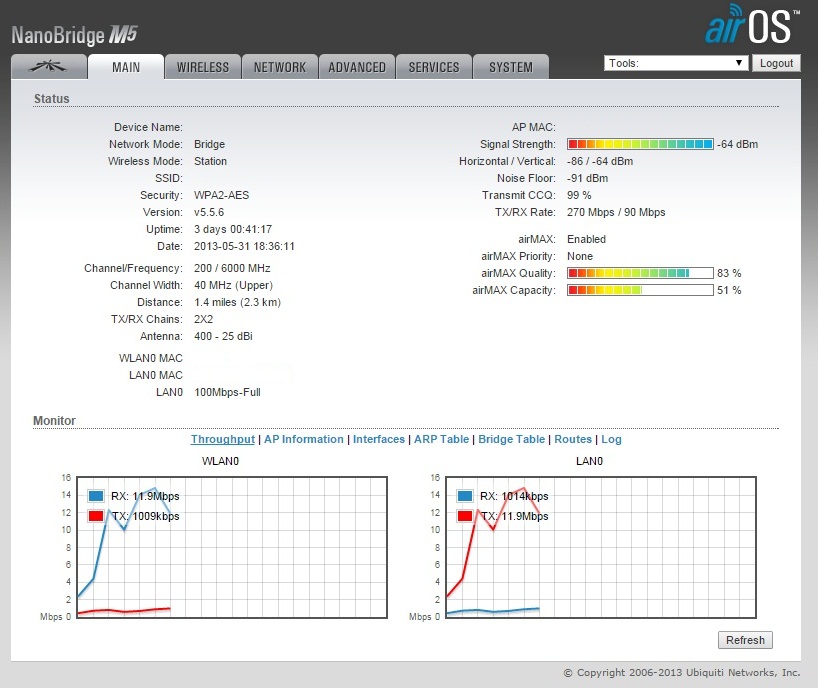This screenshot has height=688, width=818.
Task: Open the Log link
Action: pyautogui.click(x=611, y=439)
